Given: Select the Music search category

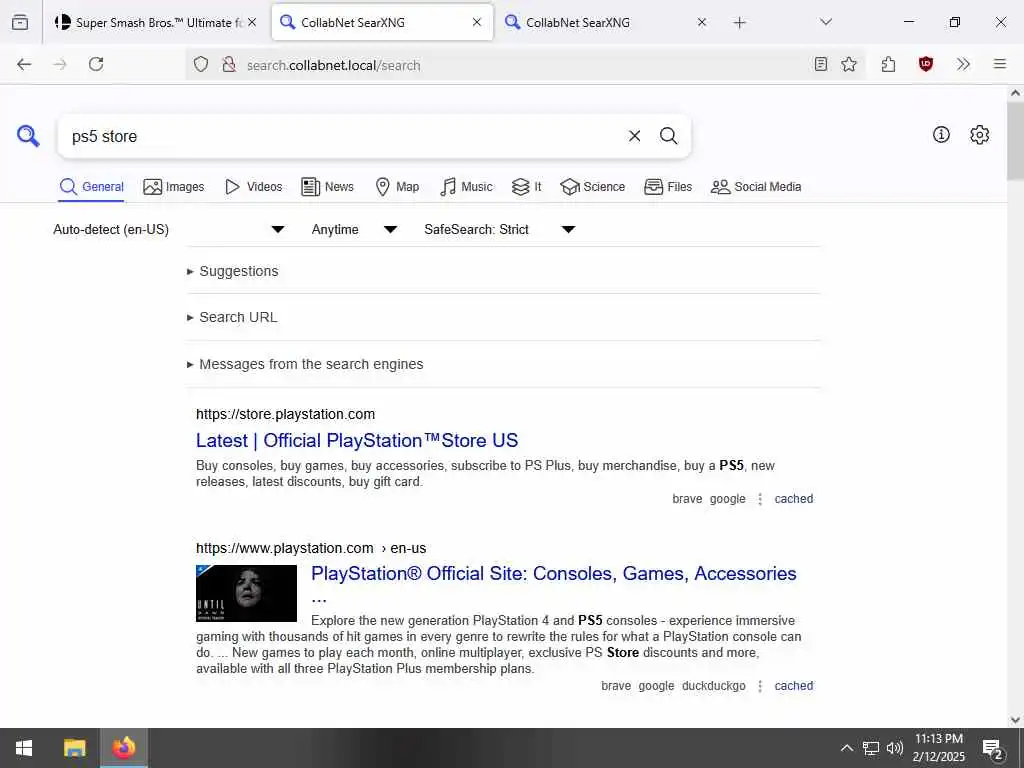Looking at the screenshot, I should [466, 187].
